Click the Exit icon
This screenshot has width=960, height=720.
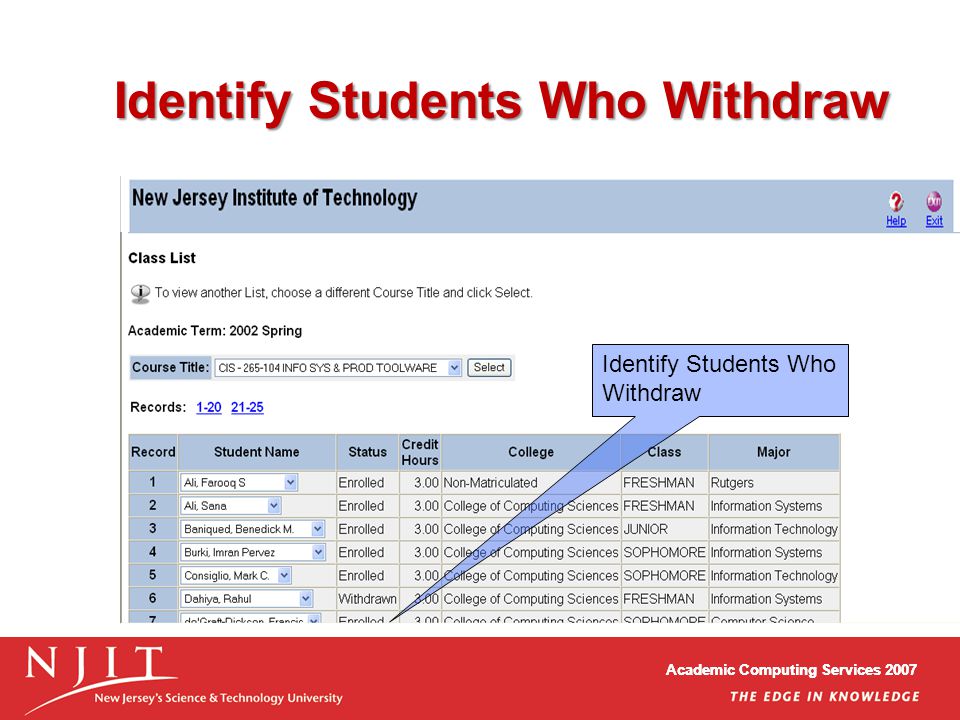[x=934, y=201]
